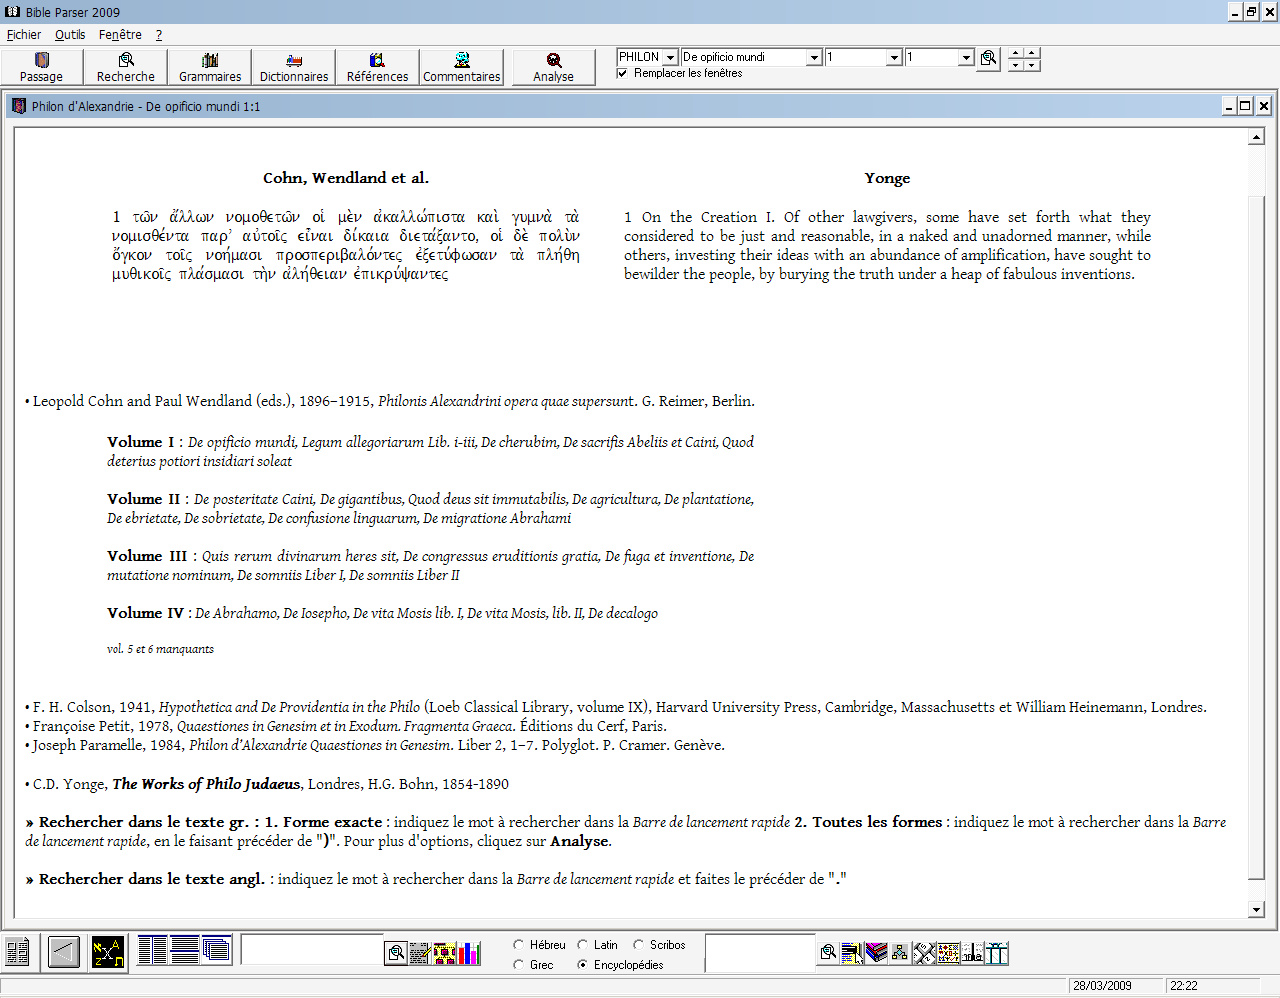Expand the PHILON author dropdown

[x=671, y=58]
